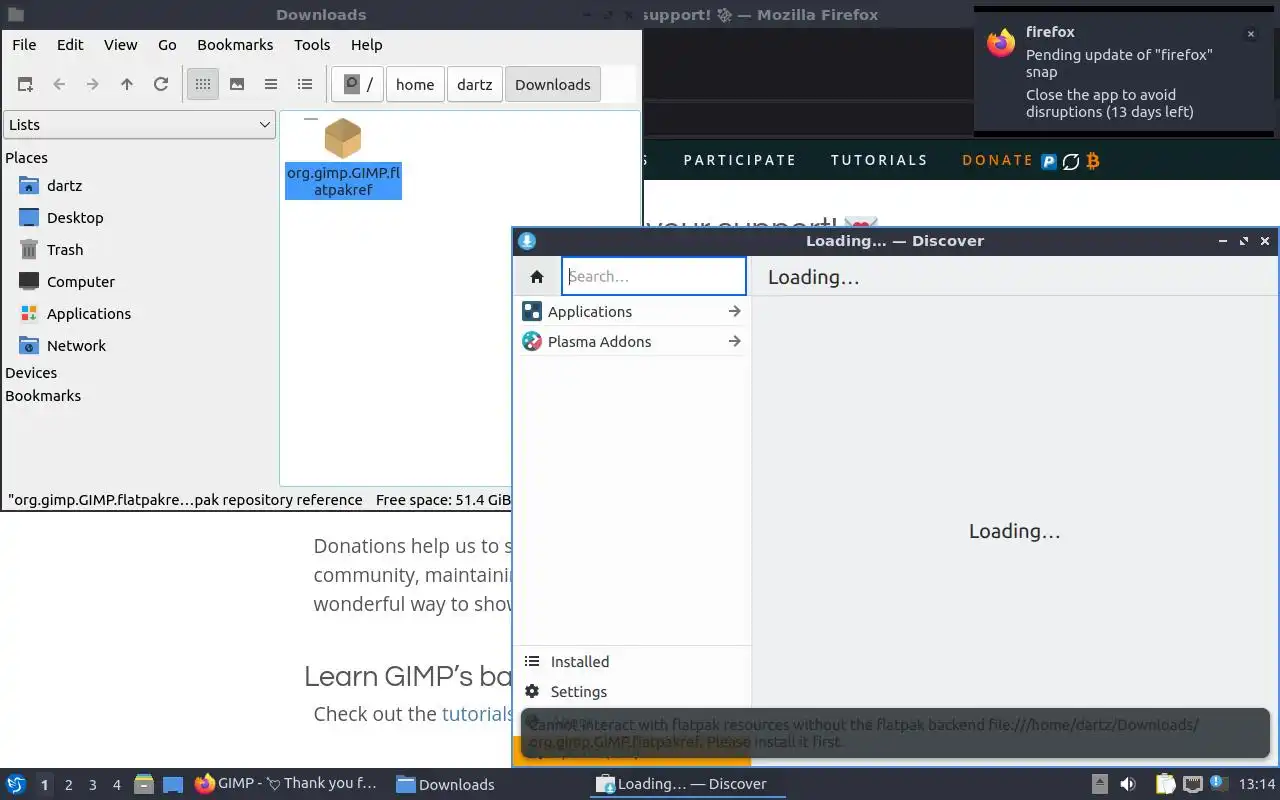The height and width of the screenshot is (800, 1280).
Task: Go back in the Downloads file manager
Action: [x=59, y=85]
